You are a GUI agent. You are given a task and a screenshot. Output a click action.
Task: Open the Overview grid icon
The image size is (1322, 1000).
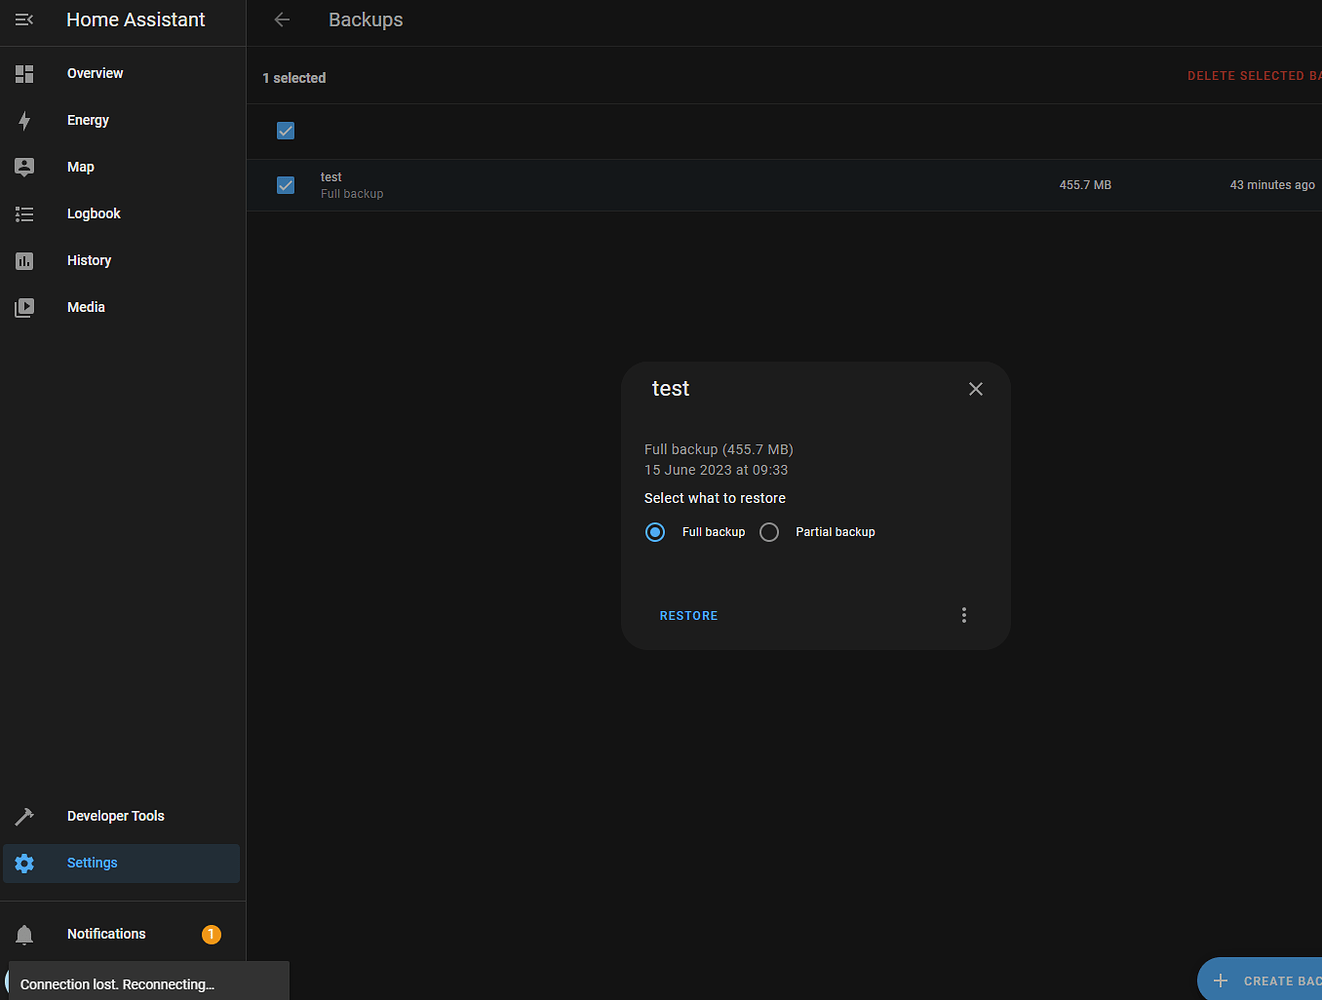[x=24, y=73]
